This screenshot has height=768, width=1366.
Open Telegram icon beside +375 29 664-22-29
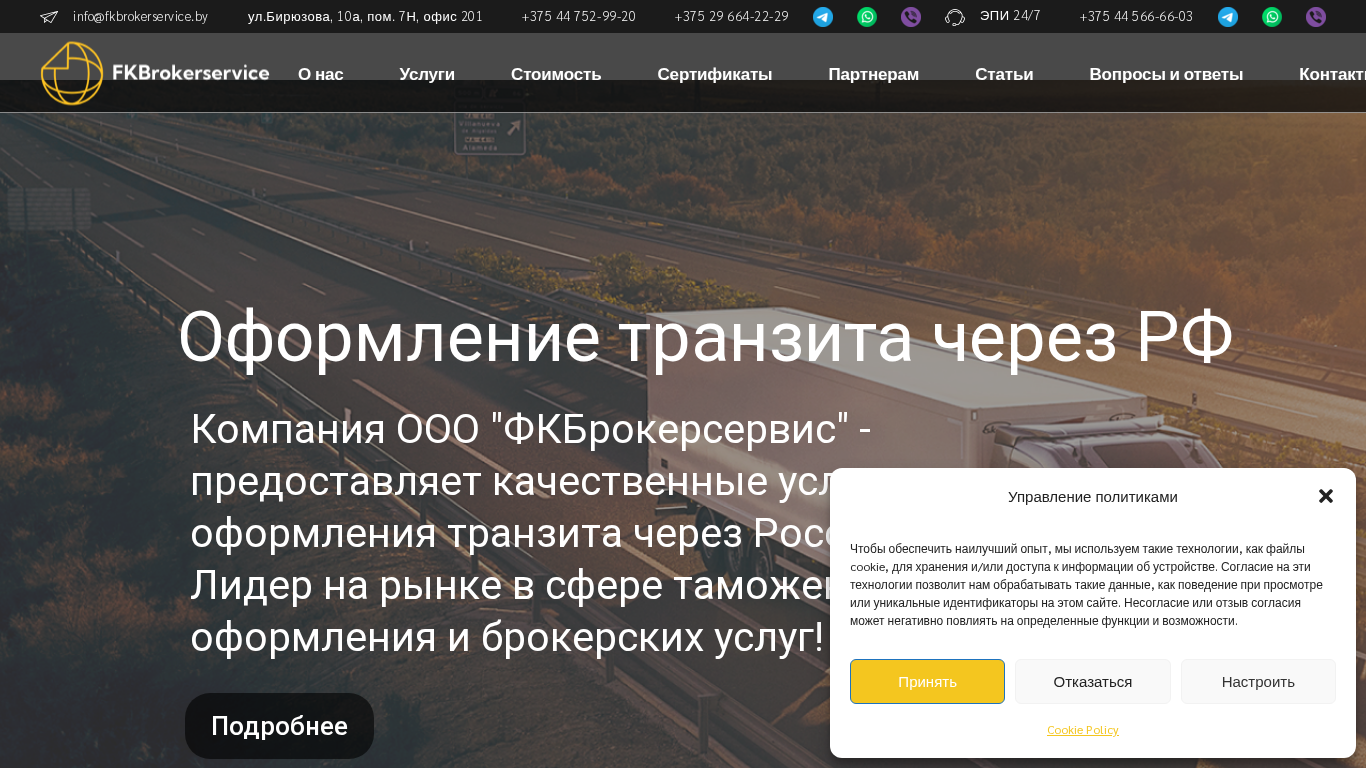pyautogui.click(x=823, y=17)
